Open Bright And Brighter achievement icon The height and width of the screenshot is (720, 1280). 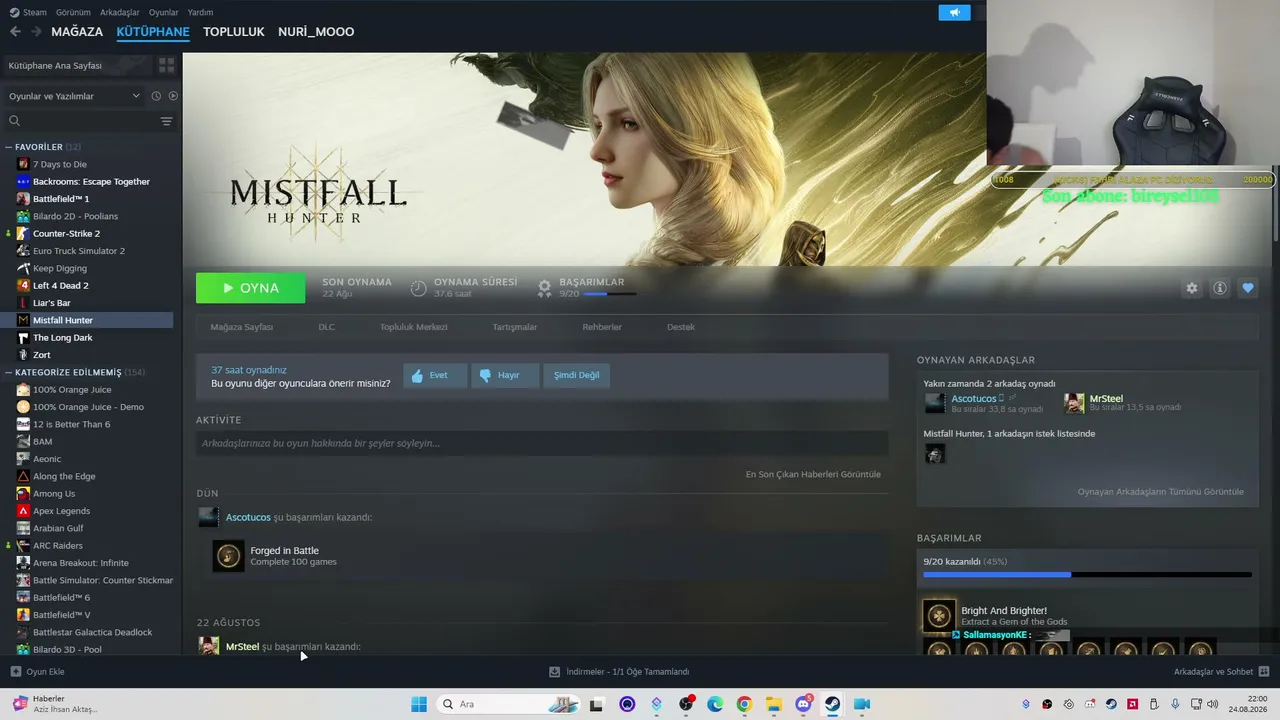pos(939,616)
